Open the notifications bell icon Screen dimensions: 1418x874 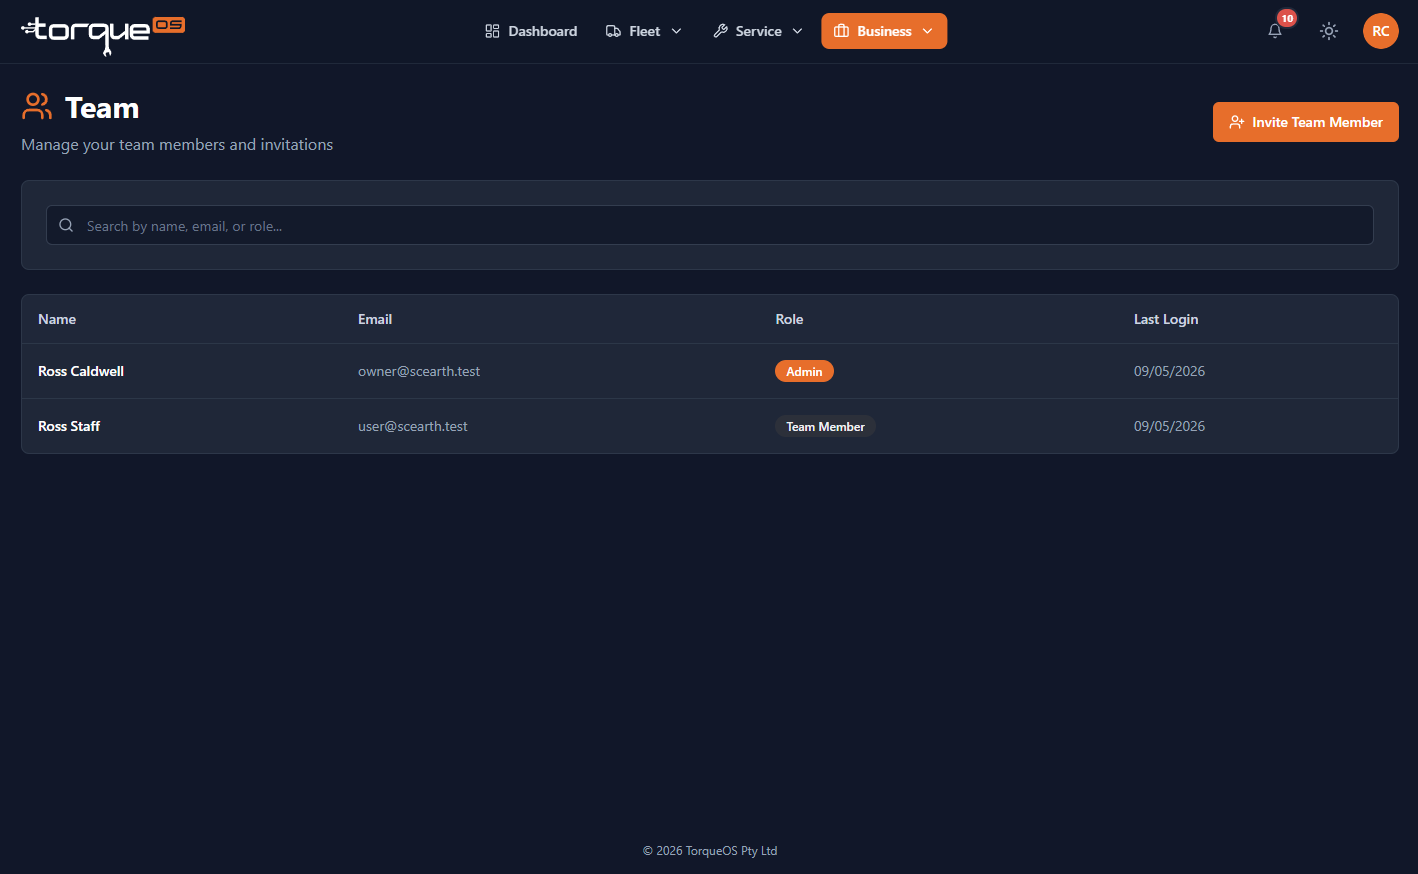pos(1275,31)
